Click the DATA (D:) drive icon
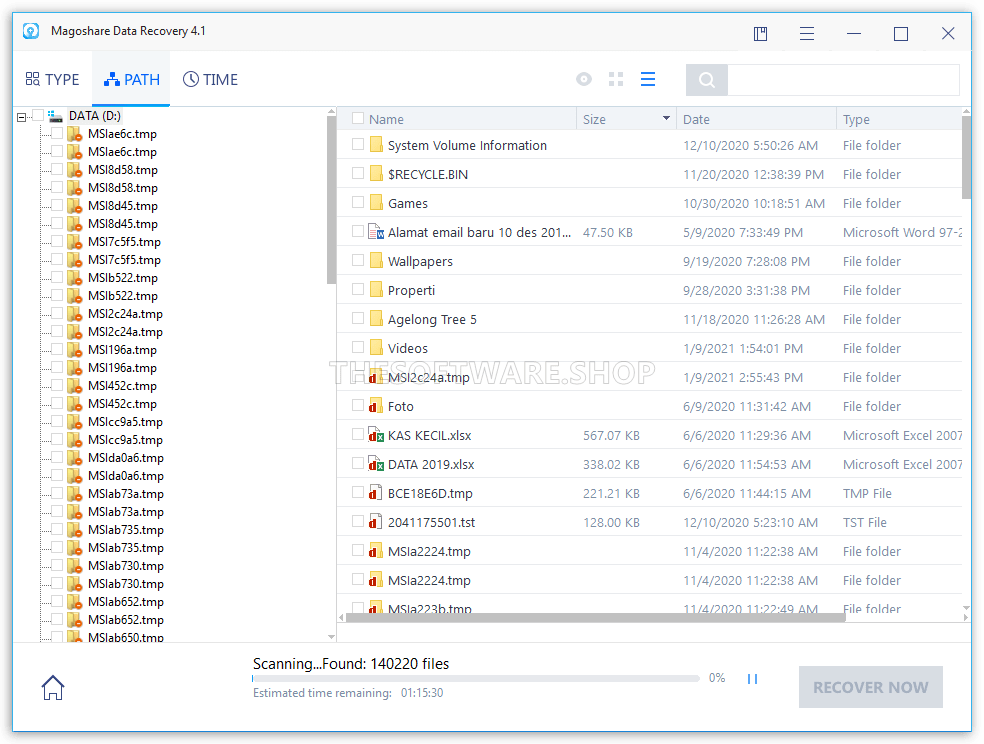The image size is (984, 744). pyautogui.click(x=56, y=116)
